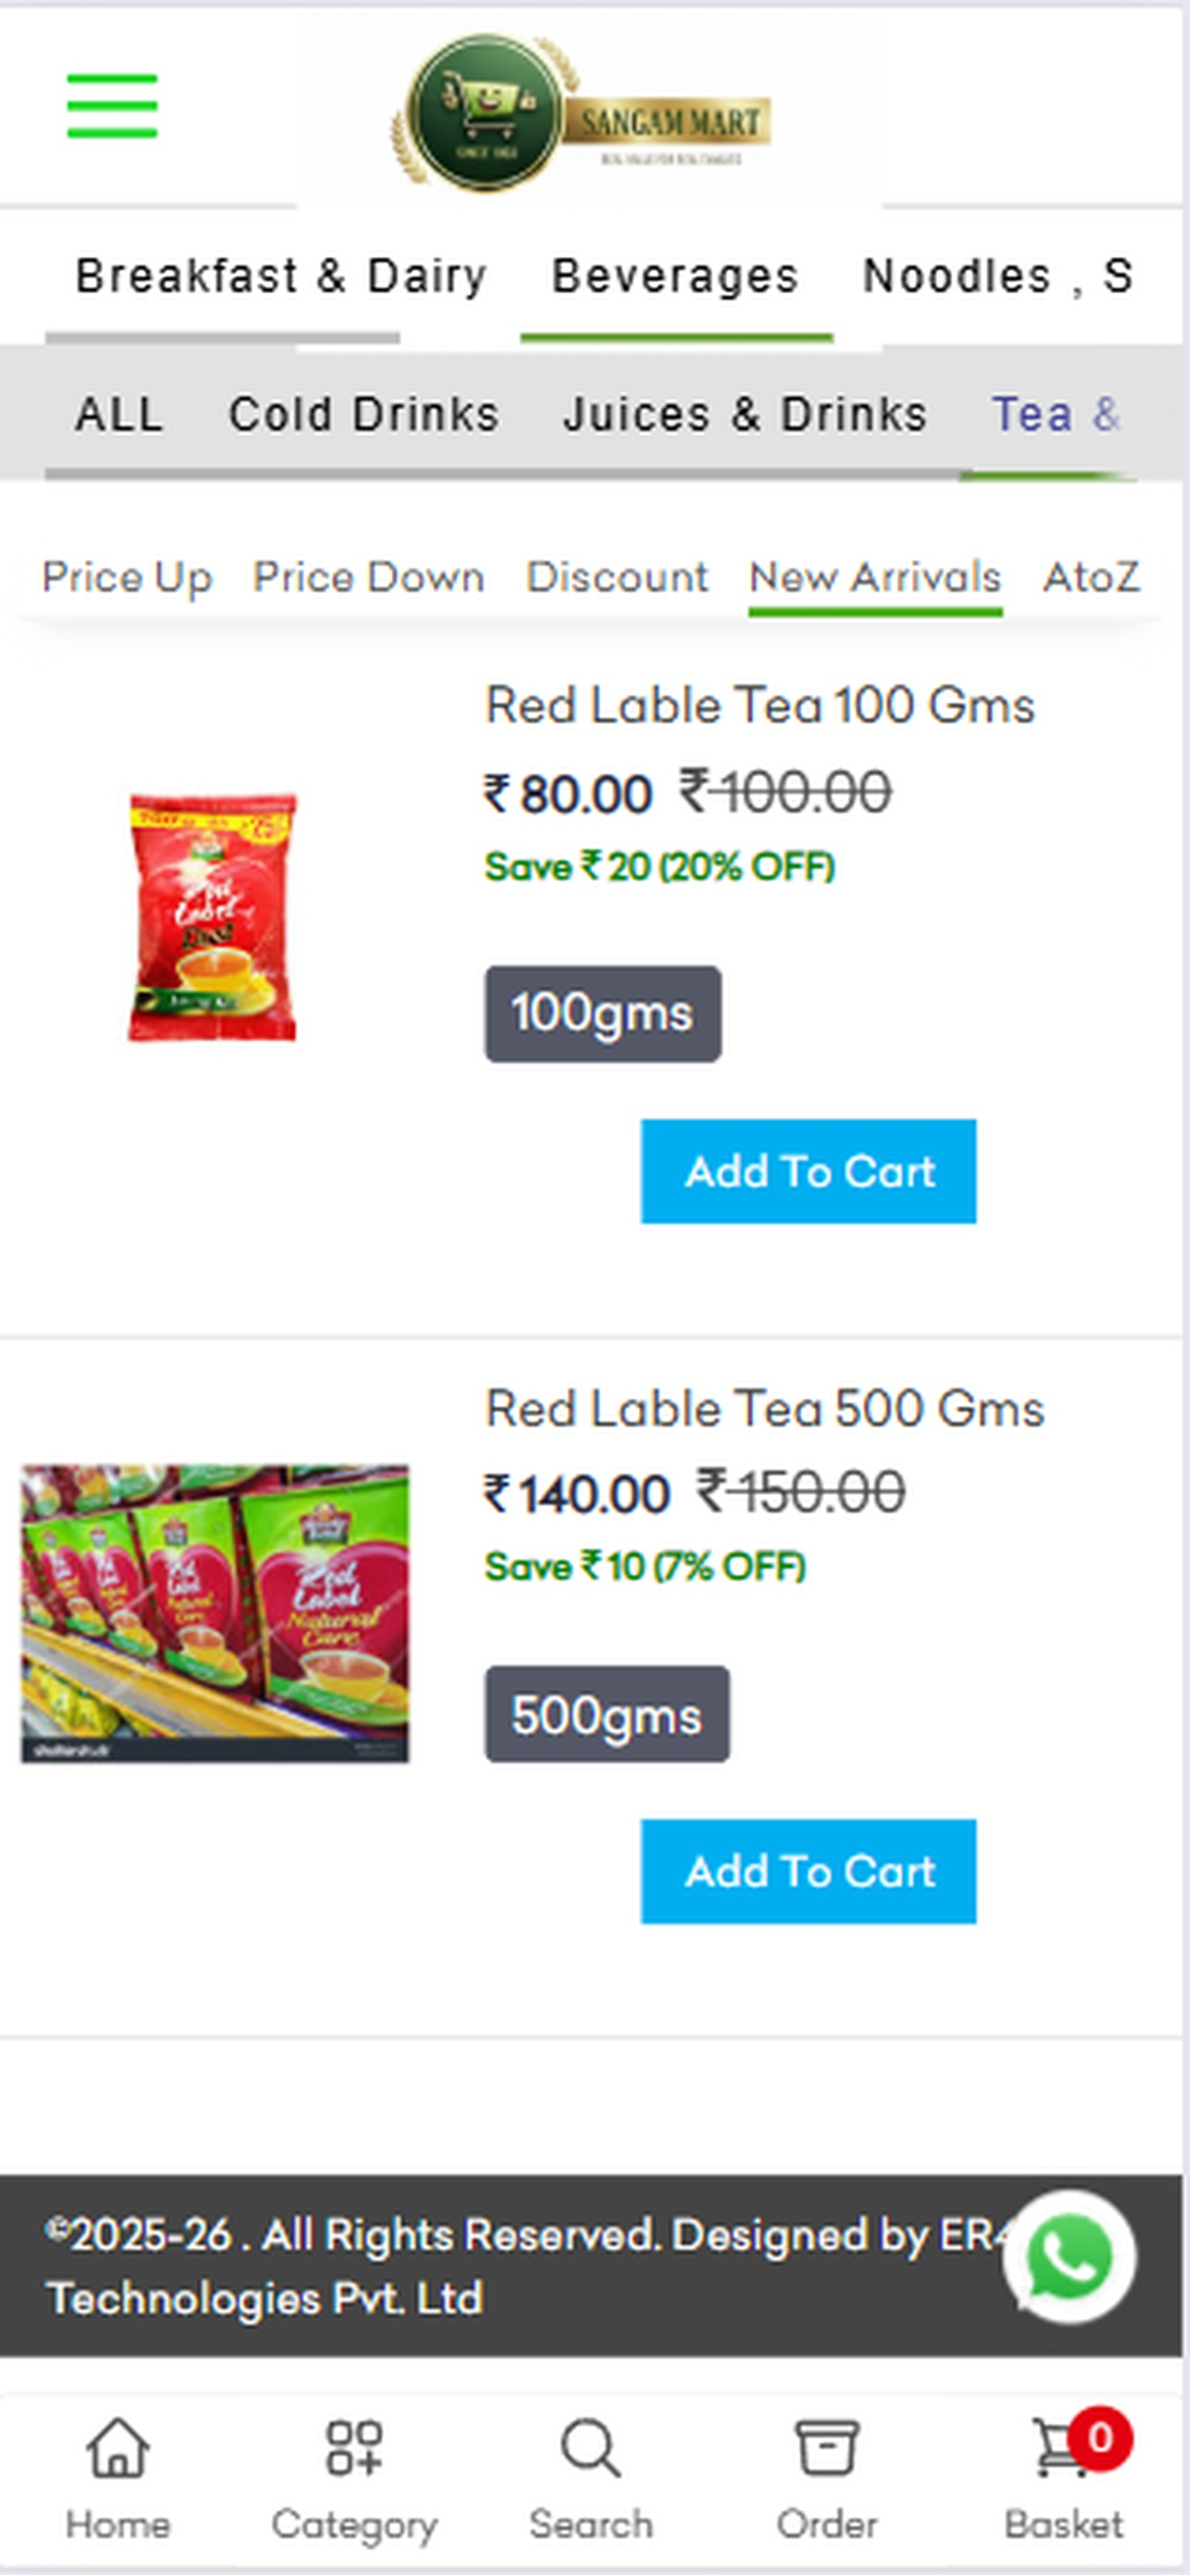
Task: Choose the Cold Drinks subcategory
Action: [364, 414]
